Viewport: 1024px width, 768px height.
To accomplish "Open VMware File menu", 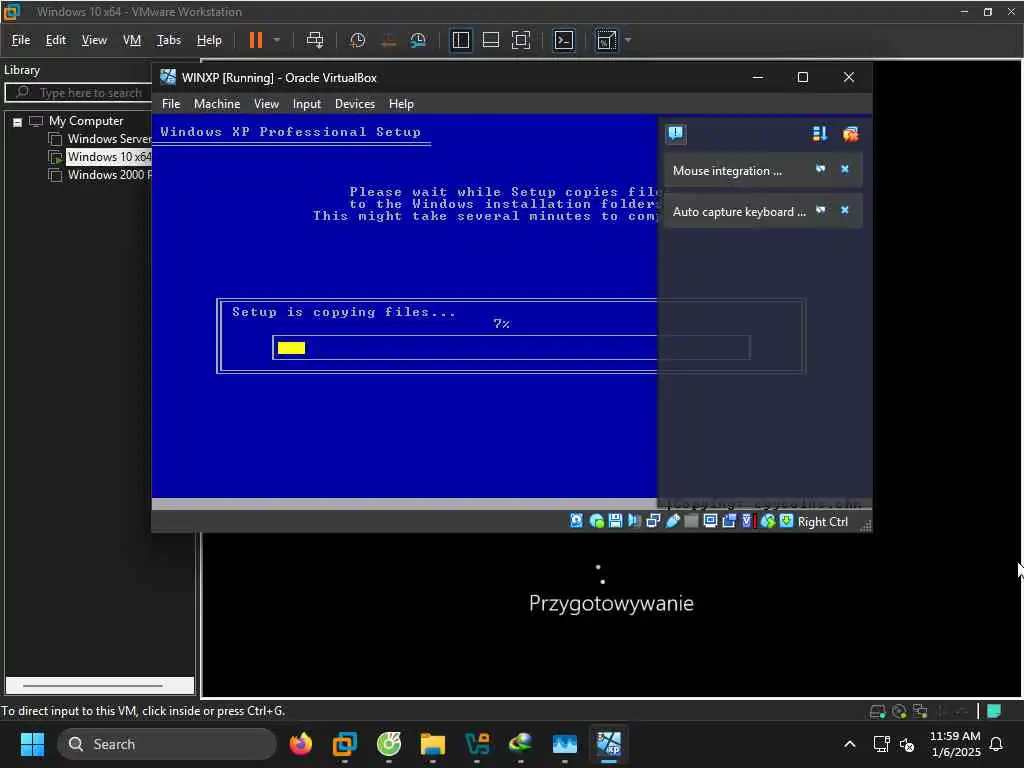I will pyautogui.click(x=21, y=40).
